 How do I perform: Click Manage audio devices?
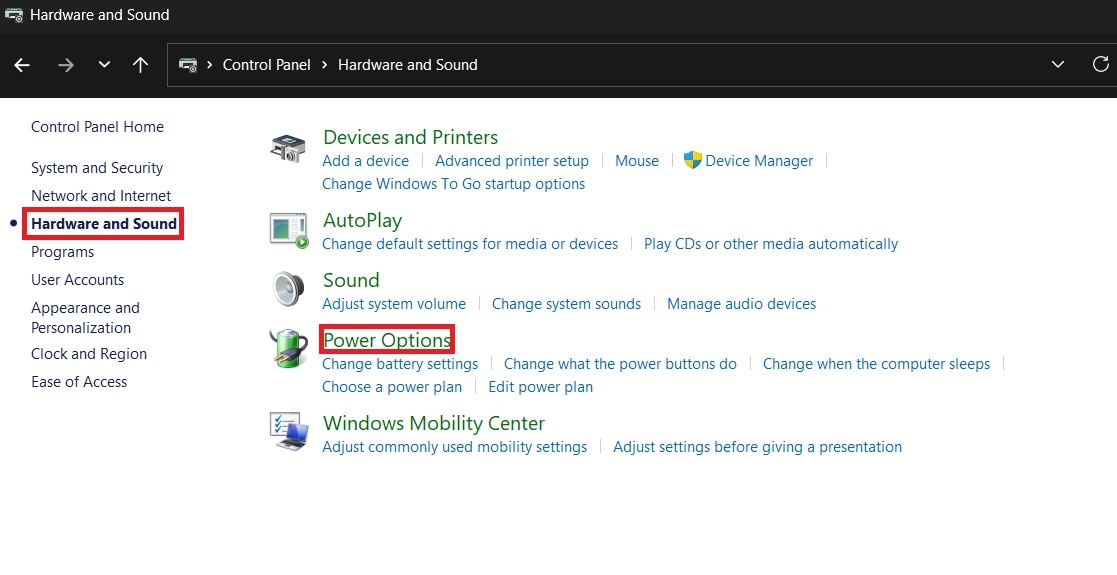(x=742, y=304)
